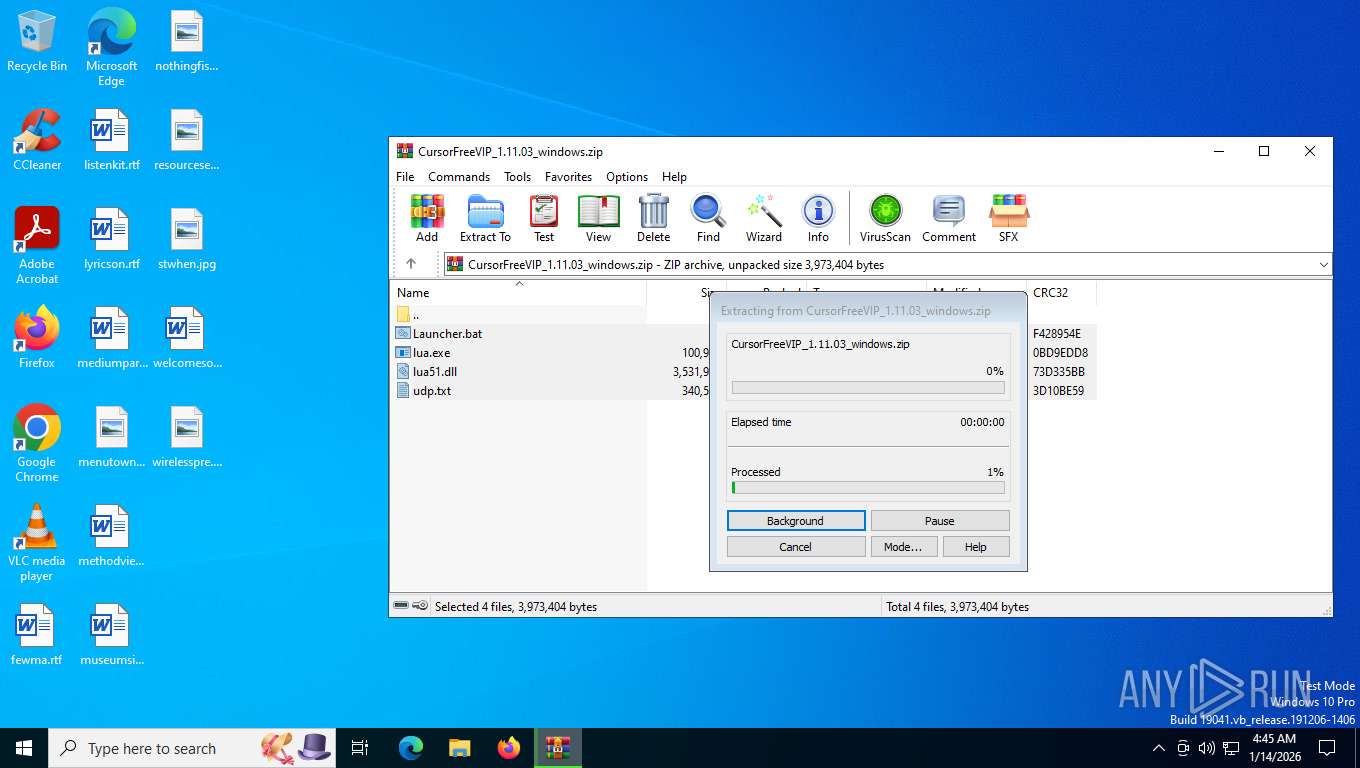Open the archive path dropdown arrow
1360x768 pixels.
pos(1323,265)
